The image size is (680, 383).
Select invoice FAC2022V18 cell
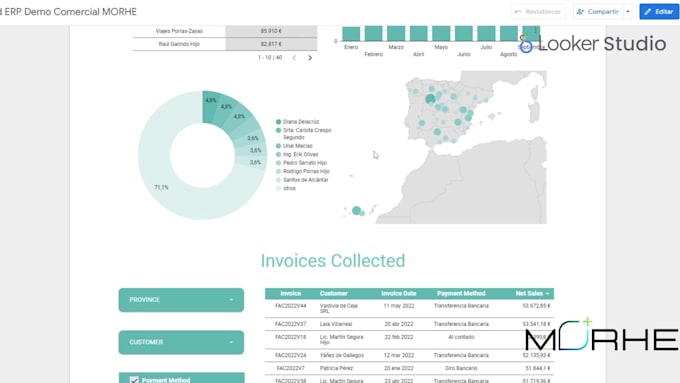(x=291, y=337)
